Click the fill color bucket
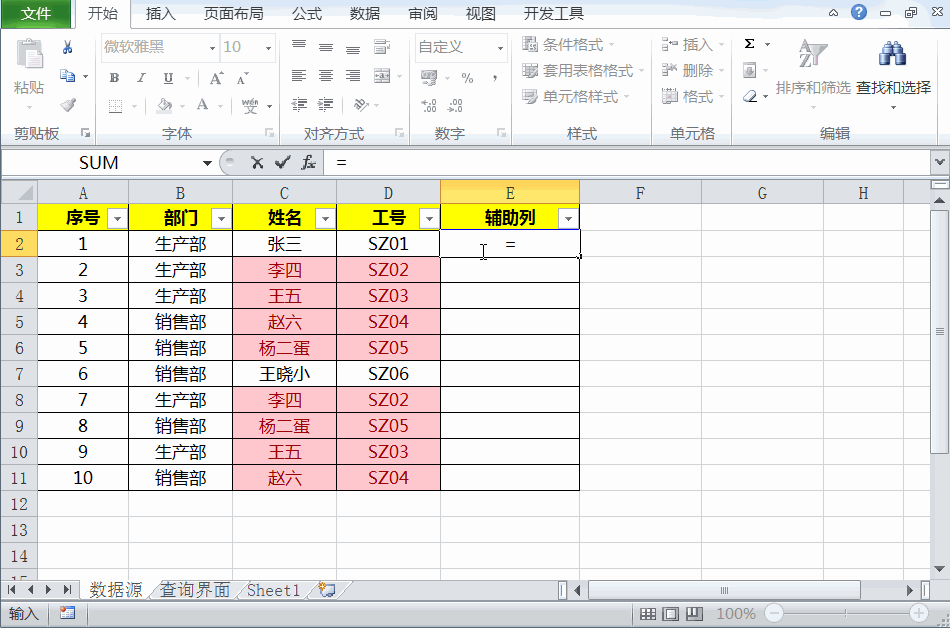Viewport: 950px width, 628px height. pyautogui.click(x=164, y=105)
